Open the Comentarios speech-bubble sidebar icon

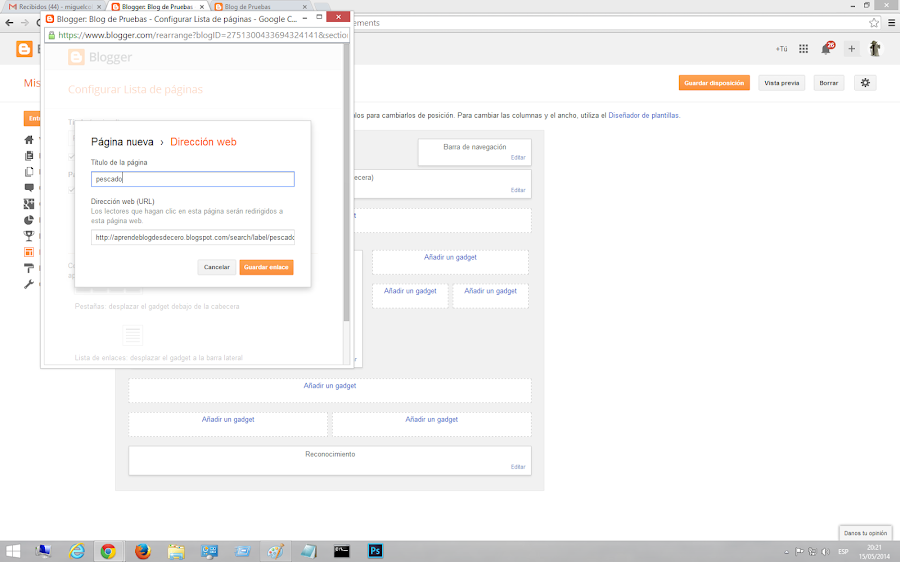tap(29, 187)
